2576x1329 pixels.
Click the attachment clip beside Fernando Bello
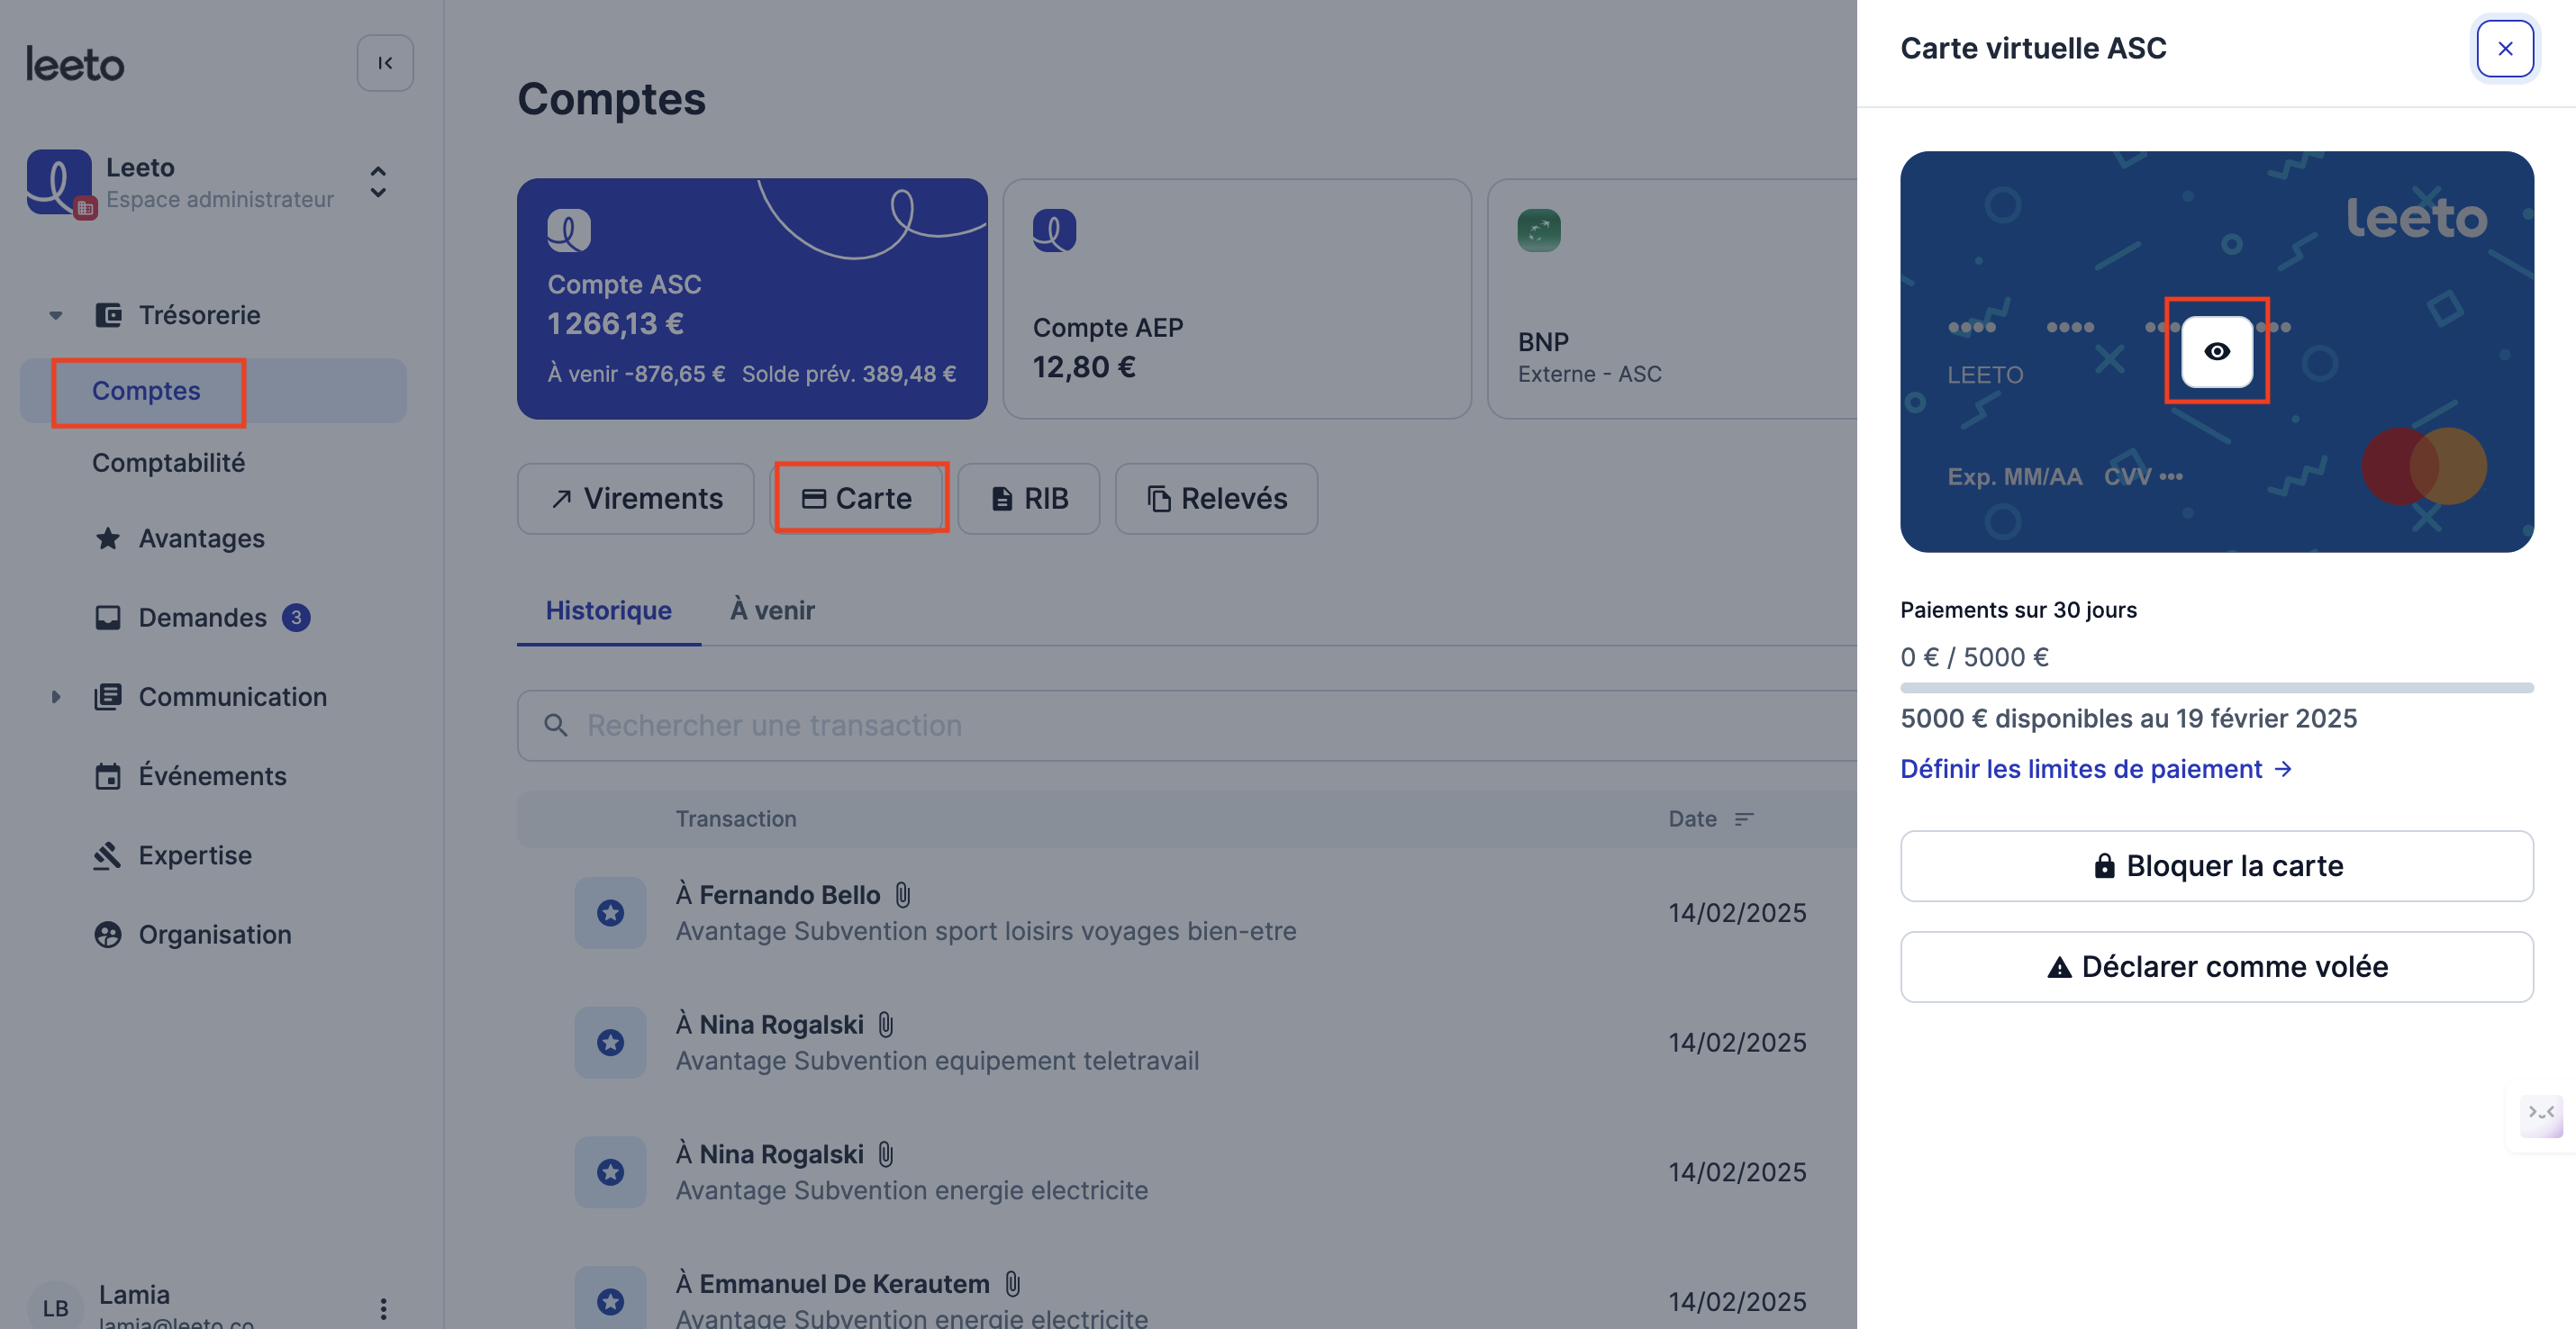(903, 895)
